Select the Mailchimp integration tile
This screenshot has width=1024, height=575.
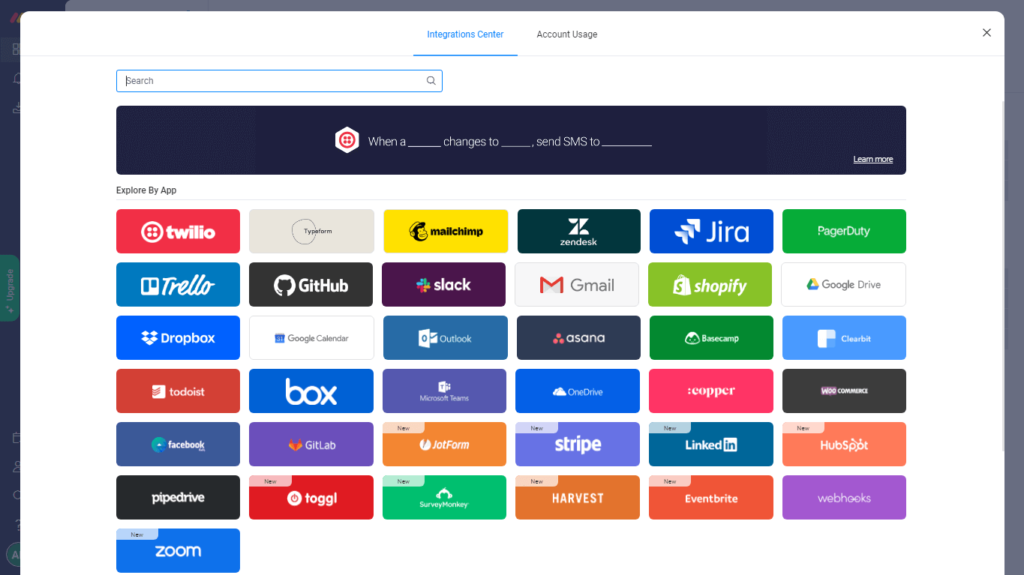[445, 231]
